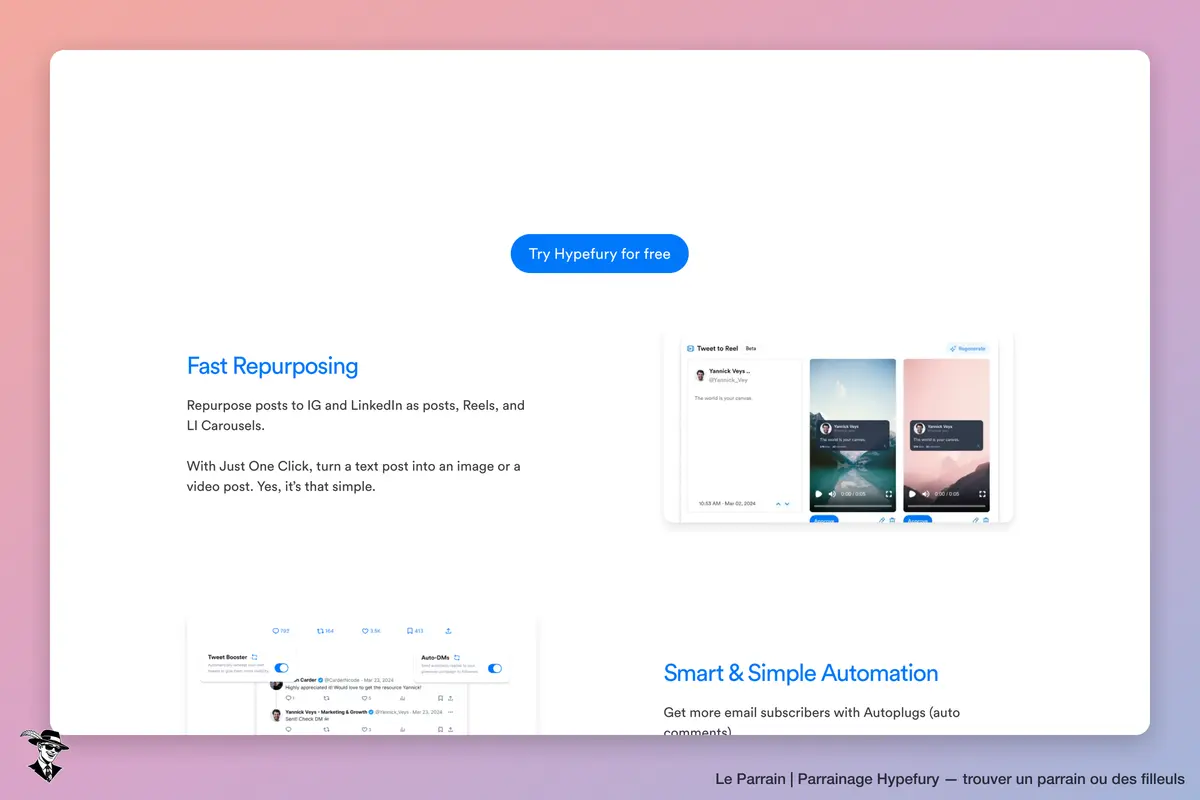Click the reply icon showing 792

[x=275, y=631]
